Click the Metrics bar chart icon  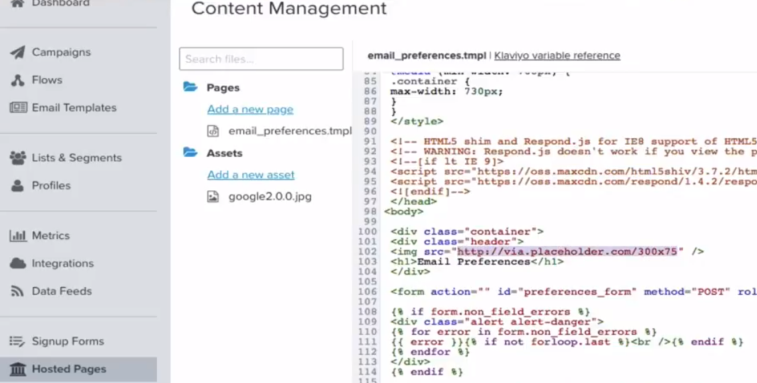[18, 236]
